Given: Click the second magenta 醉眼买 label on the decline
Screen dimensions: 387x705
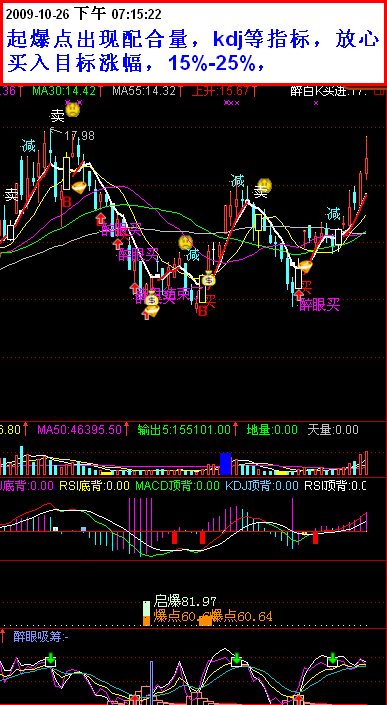Looking at the screenshot, I should click(x=139, y=254).
